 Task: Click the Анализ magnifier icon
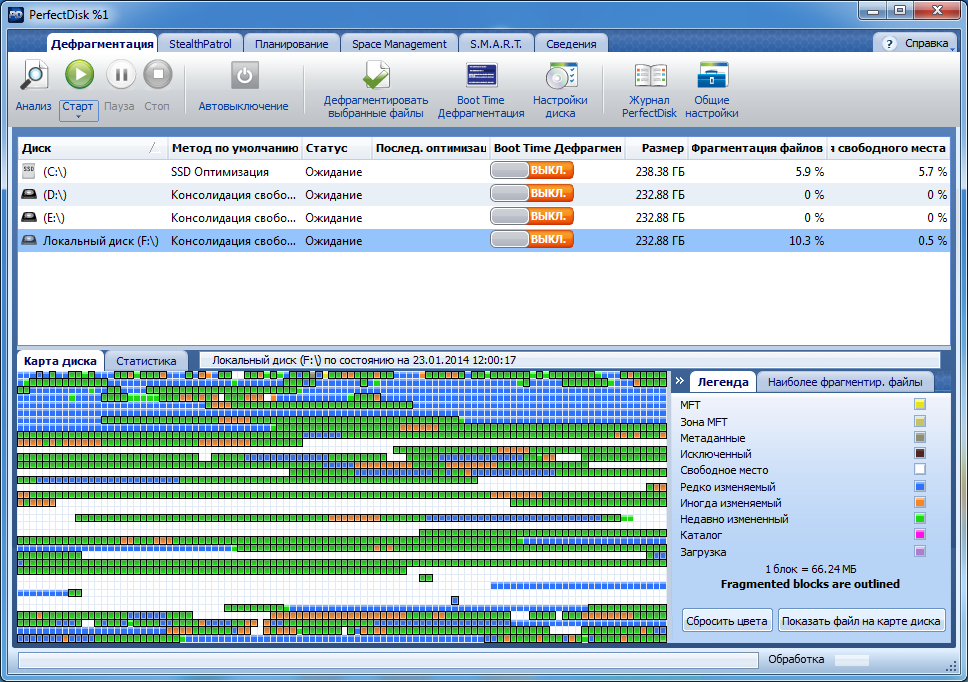click(x=34, y=75)
